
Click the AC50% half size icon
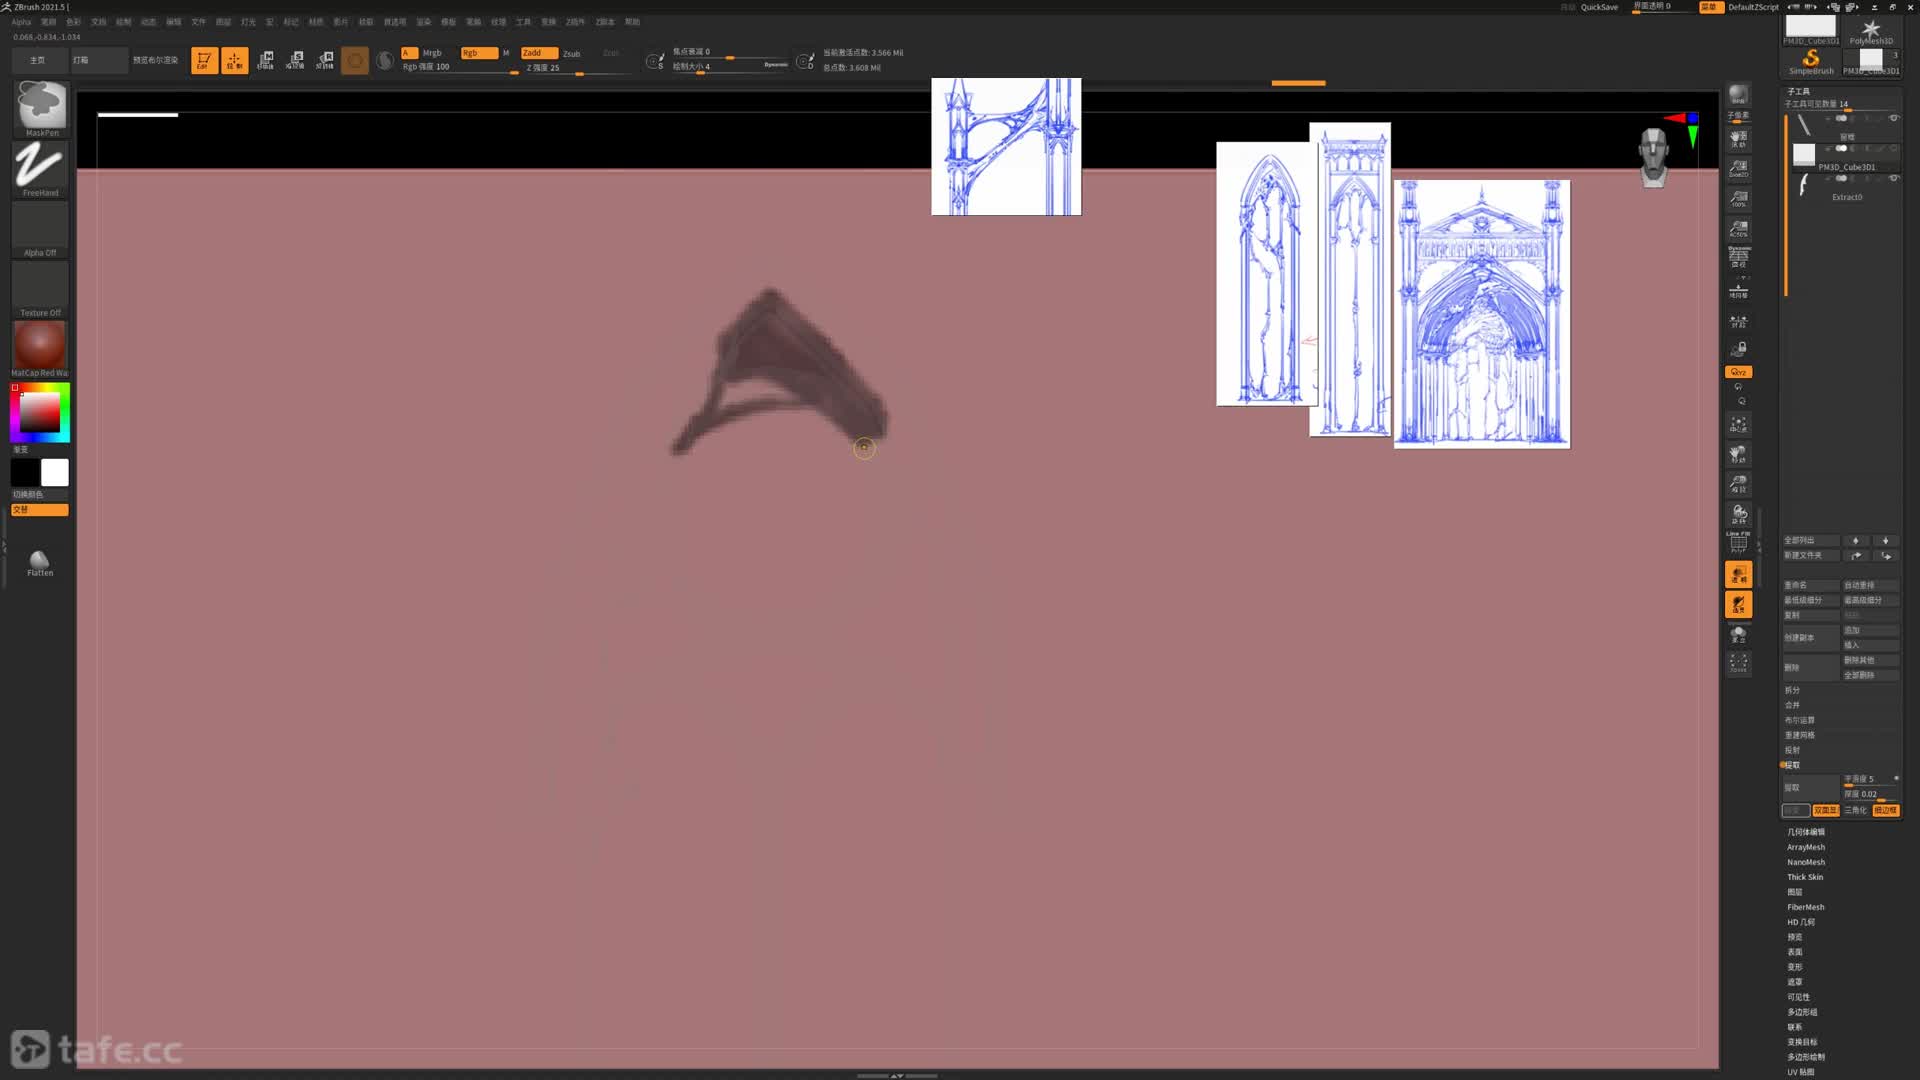[1739, 229]
